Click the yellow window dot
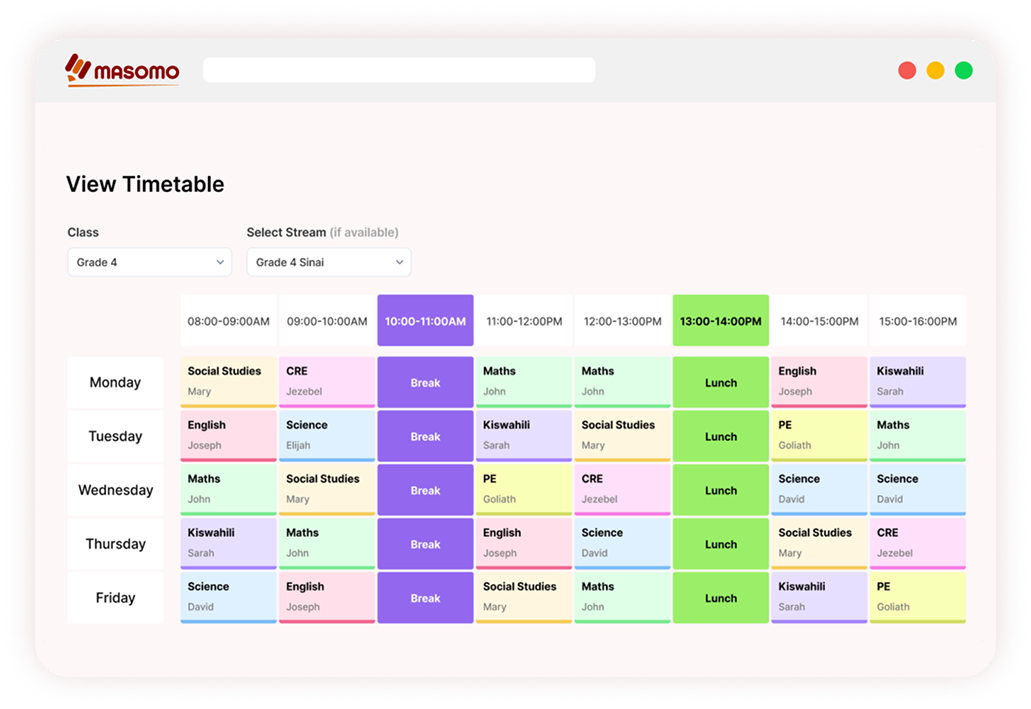1031x709 pixels. pos(935,70)
